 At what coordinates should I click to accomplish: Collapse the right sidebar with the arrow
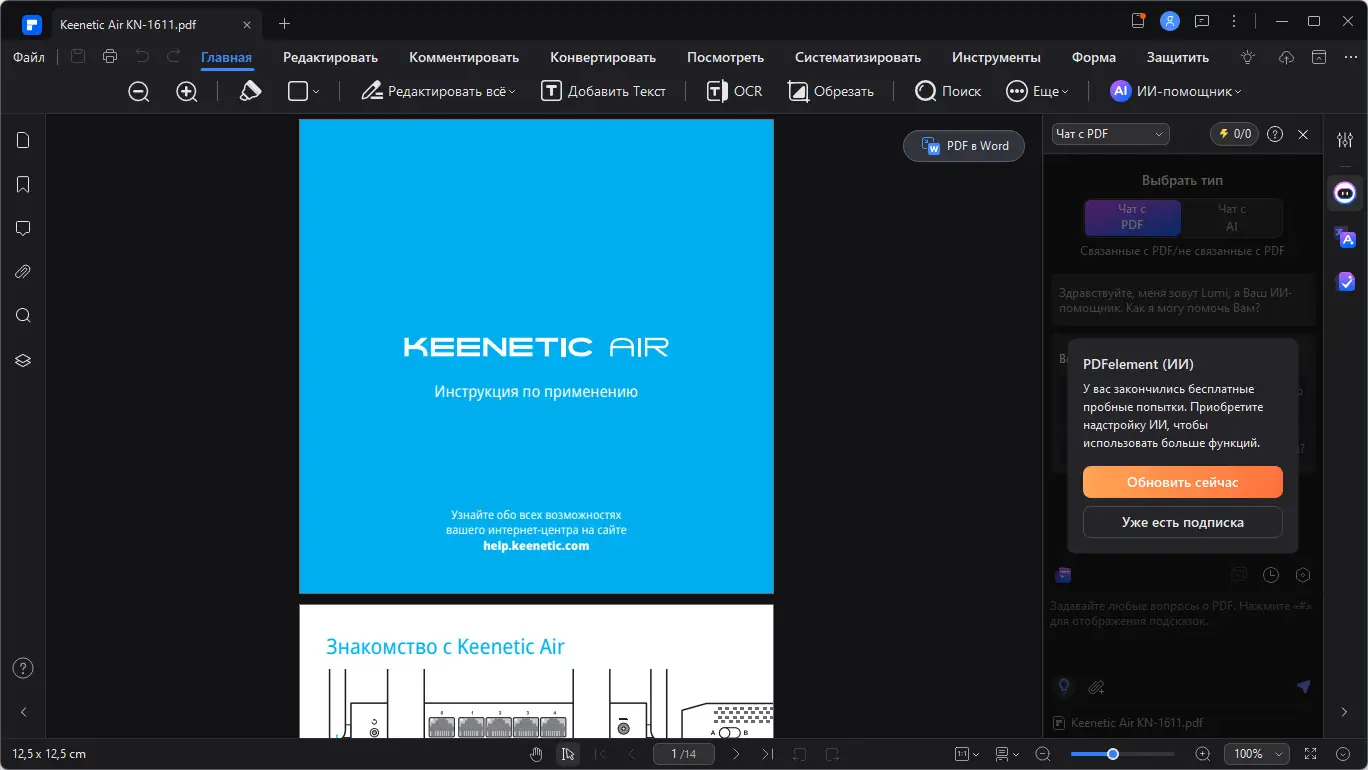pyautogui.click(x=1345, y=712)
